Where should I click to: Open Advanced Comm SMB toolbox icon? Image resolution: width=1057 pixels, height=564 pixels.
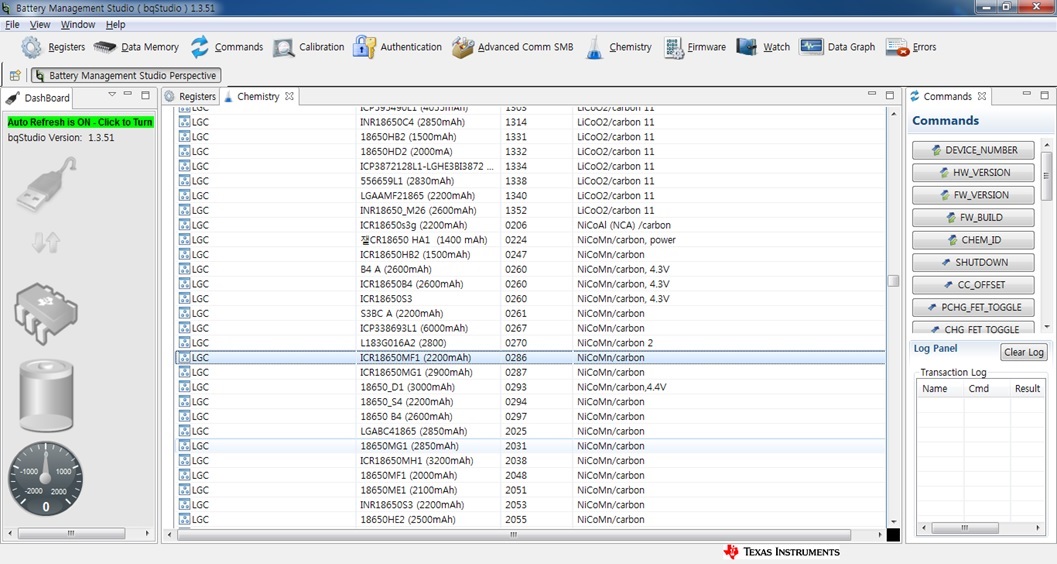(x=463, y=47)
